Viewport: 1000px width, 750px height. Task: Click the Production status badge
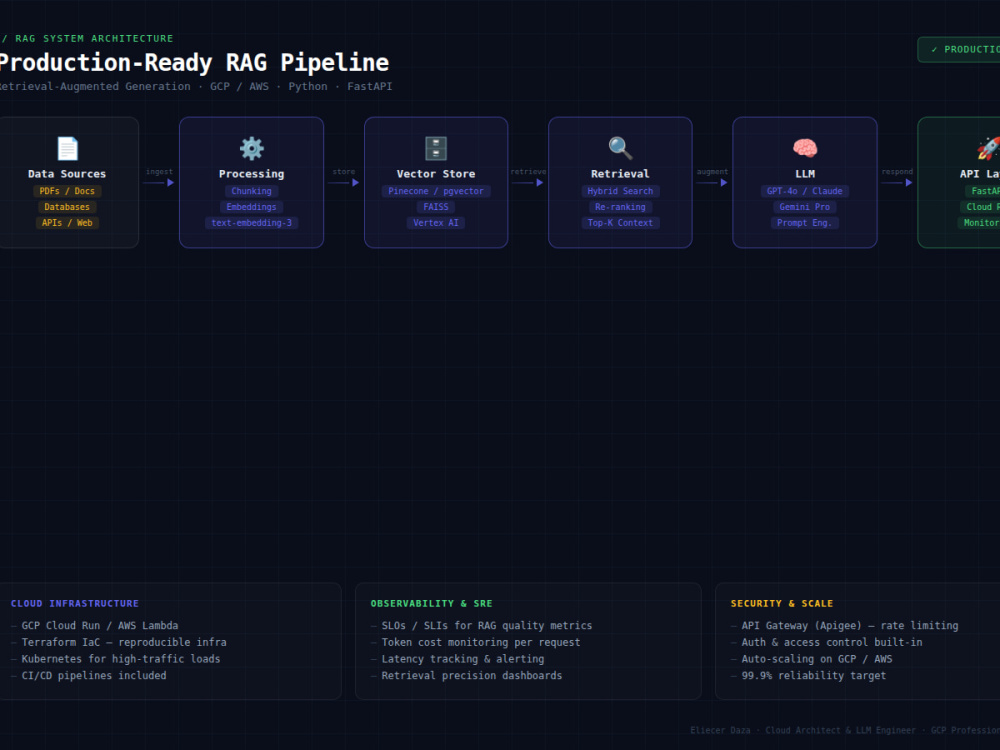[x=959, y=50]
